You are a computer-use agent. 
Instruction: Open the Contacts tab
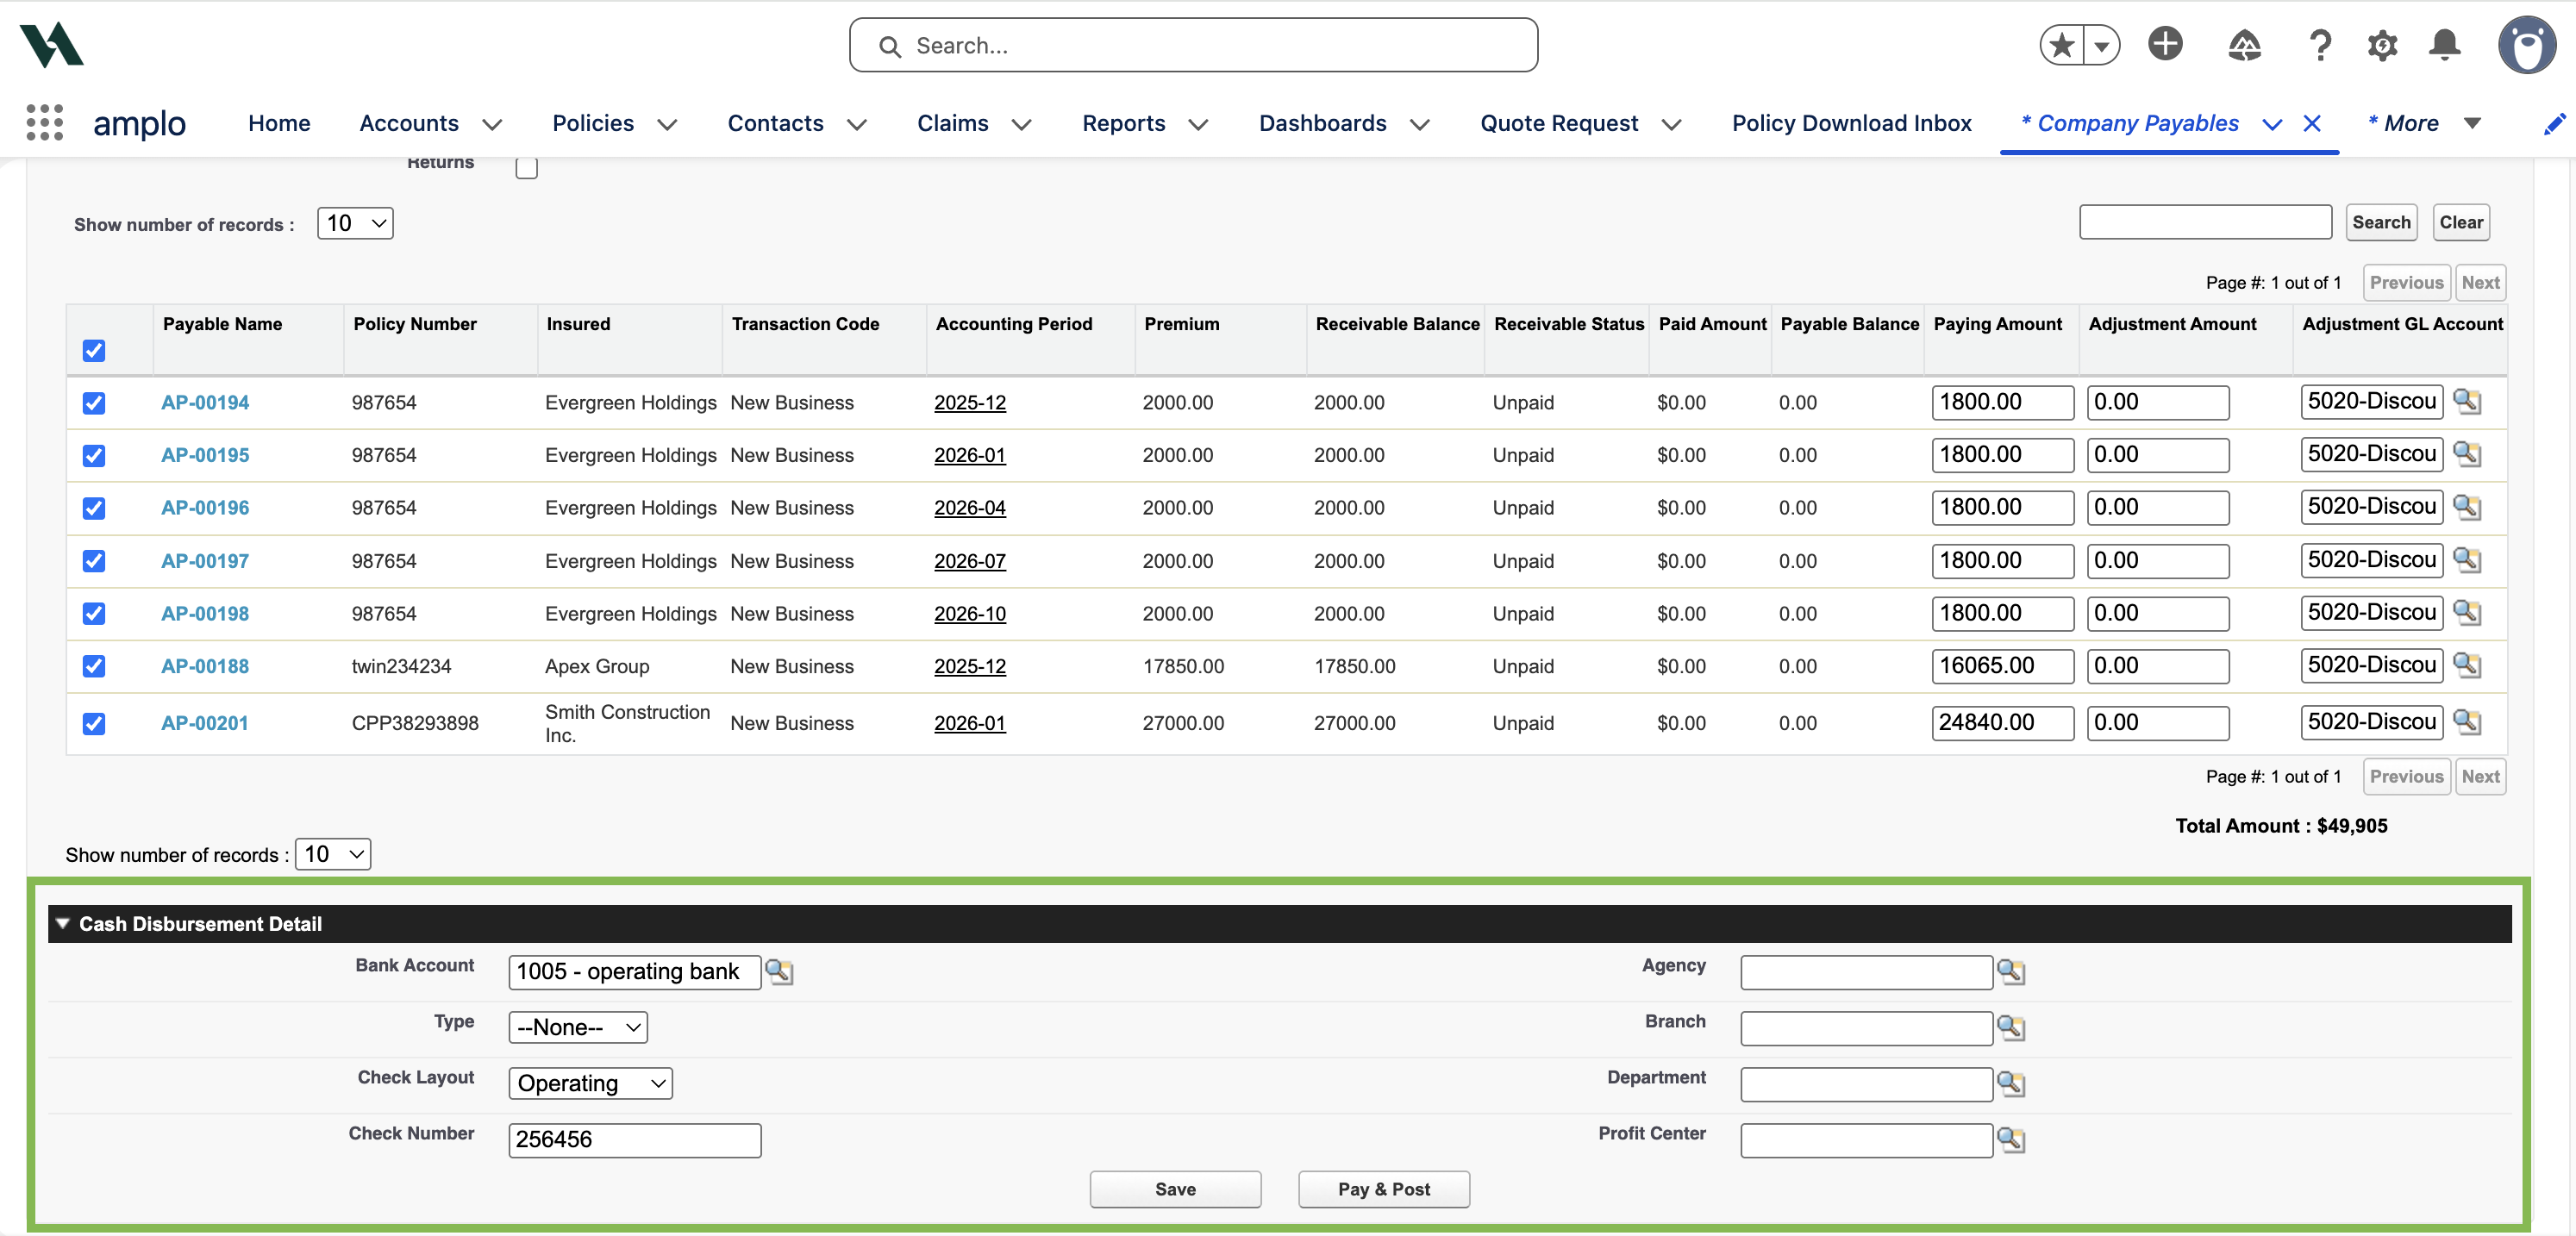pyautogui.click(x=775, y=123)
